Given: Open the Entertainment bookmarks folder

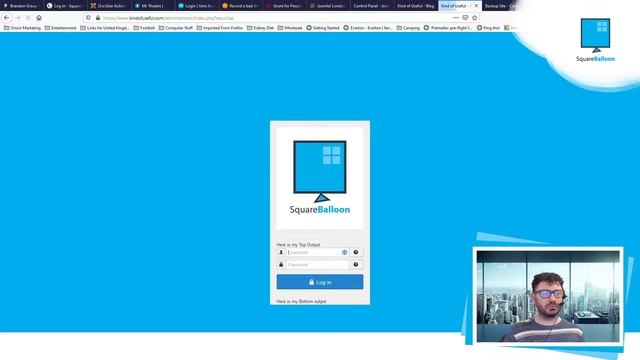Looking at the screenshot, I should tap(60, 28).
